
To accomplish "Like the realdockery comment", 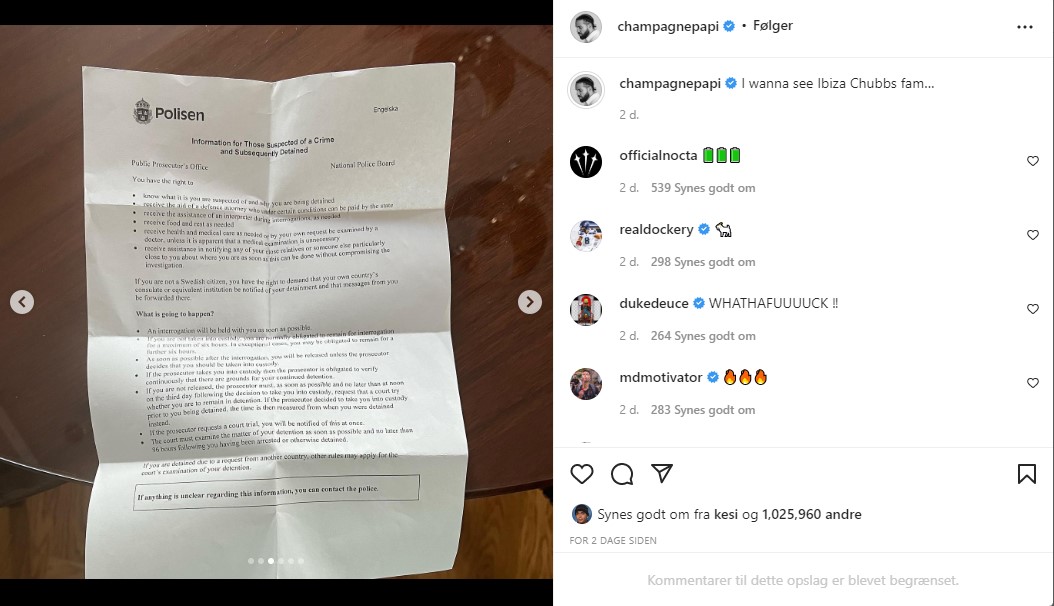I will pos(1032,235).
